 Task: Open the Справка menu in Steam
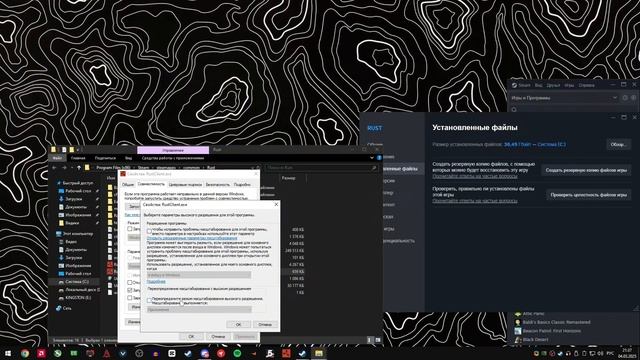click(587, 85)
